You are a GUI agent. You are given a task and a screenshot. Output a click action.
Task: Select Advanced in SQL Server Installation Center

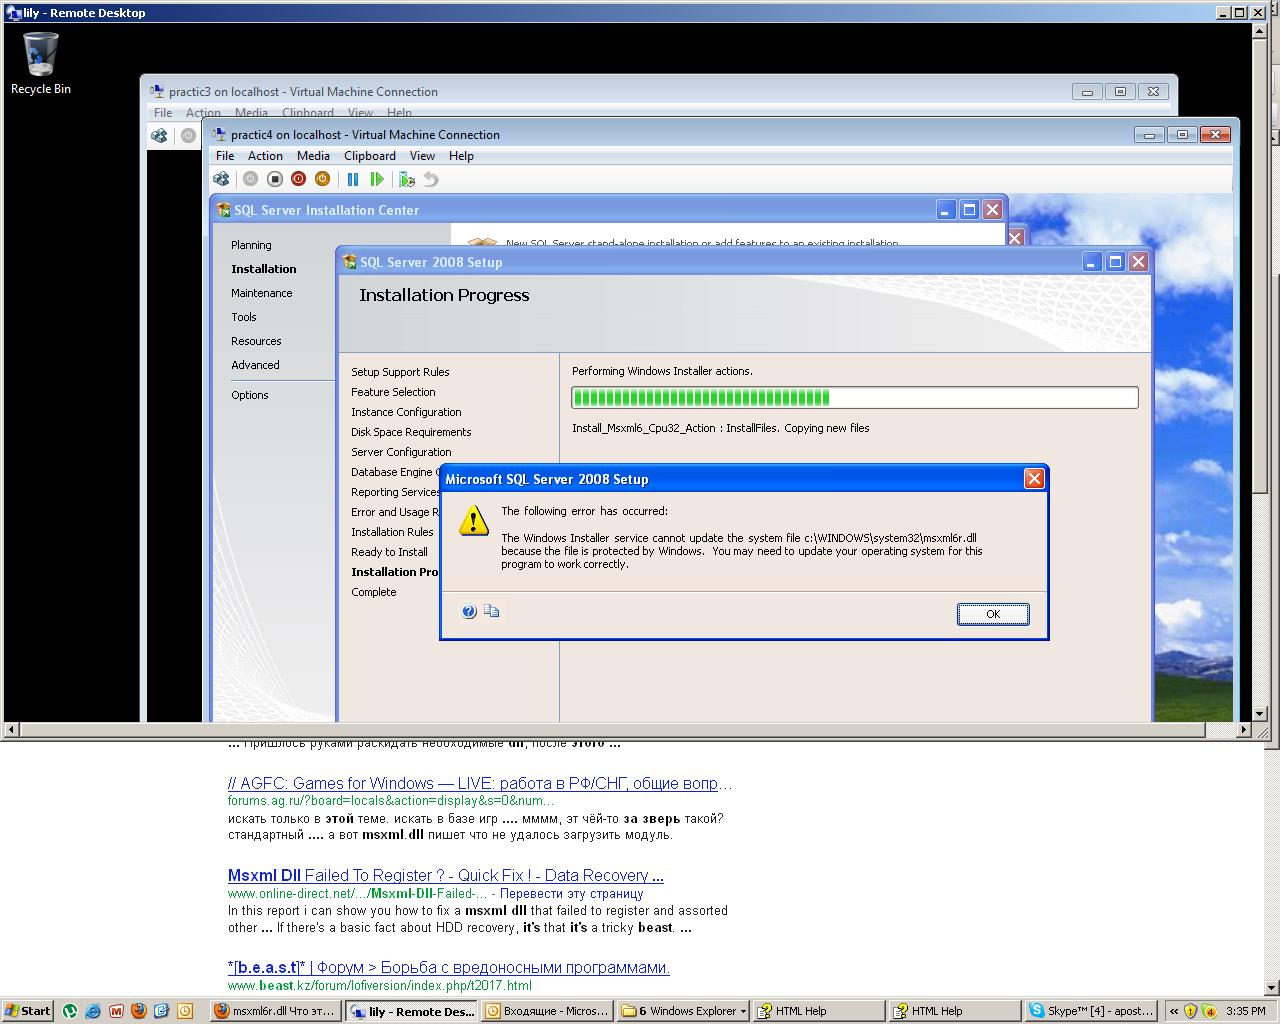coord(255,365)
